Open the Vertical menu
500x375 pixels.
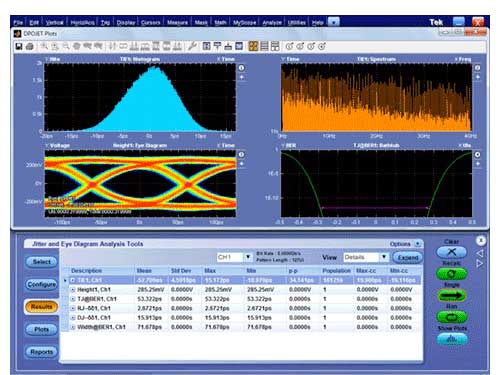pos(54,23)
